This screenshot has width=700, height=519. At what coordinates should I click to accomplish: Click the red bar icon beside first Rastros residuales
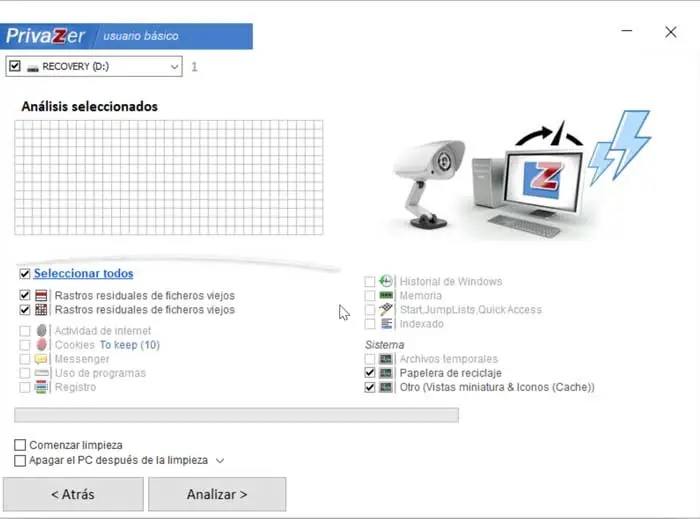click(41, 295)
